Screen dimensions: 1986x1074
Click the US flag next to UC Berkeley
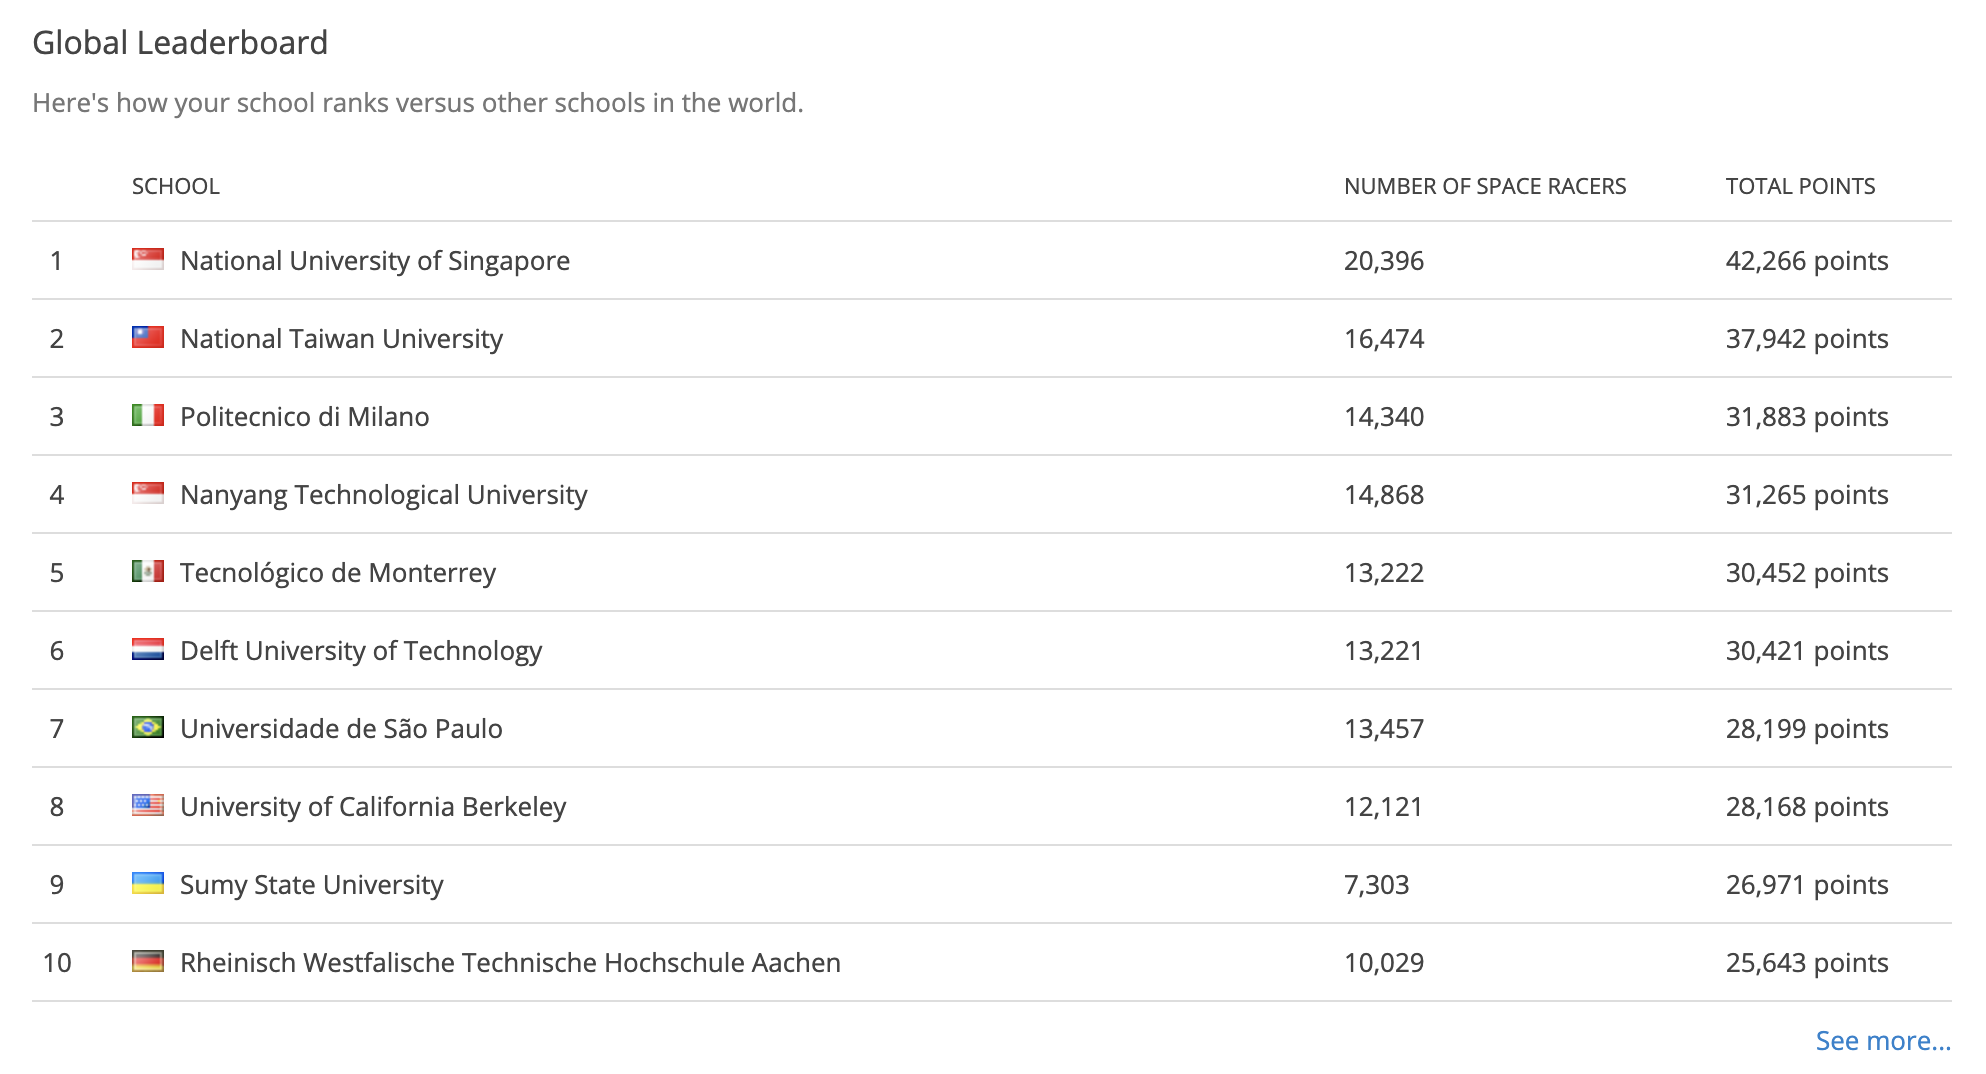click(148, 805)
